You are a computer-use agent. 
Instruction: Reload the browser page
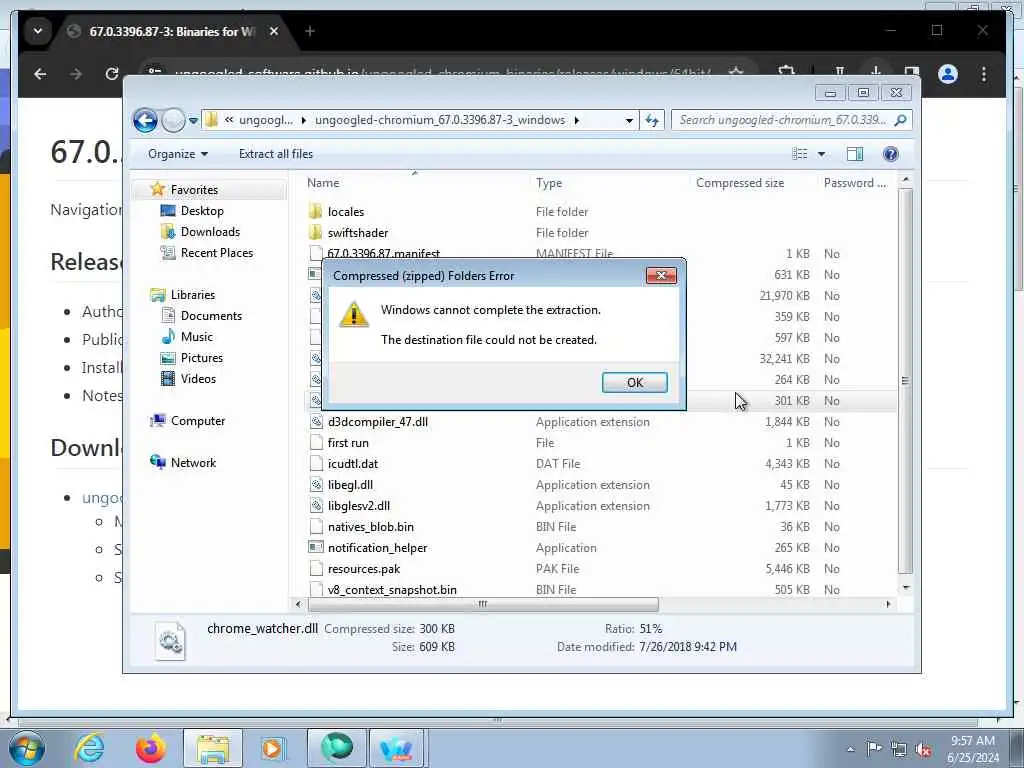[112, 74]
